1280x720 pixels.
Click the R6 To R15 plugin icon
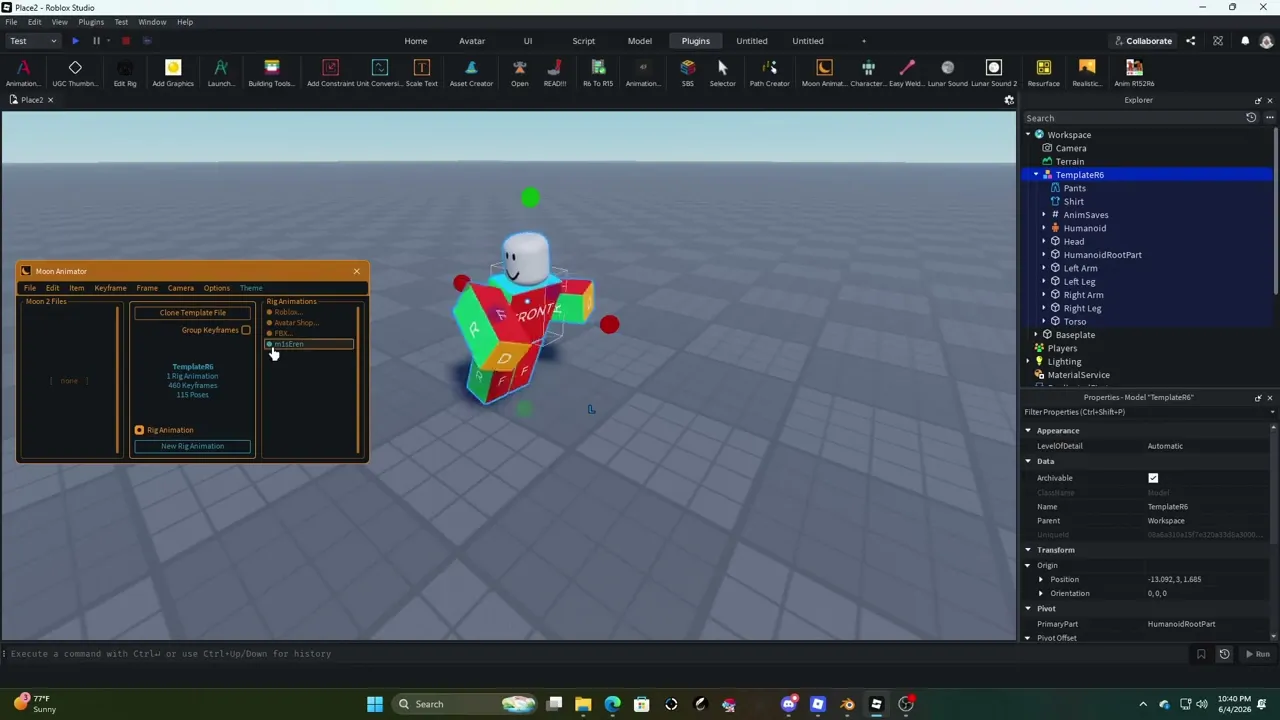coord(598,72)
